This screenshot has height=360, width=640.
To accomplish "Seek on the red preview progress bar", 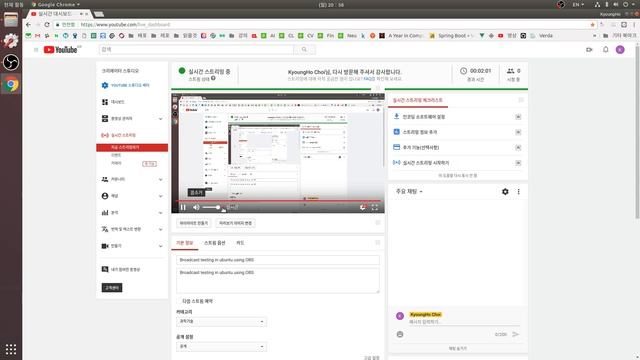I will [278, 201].
